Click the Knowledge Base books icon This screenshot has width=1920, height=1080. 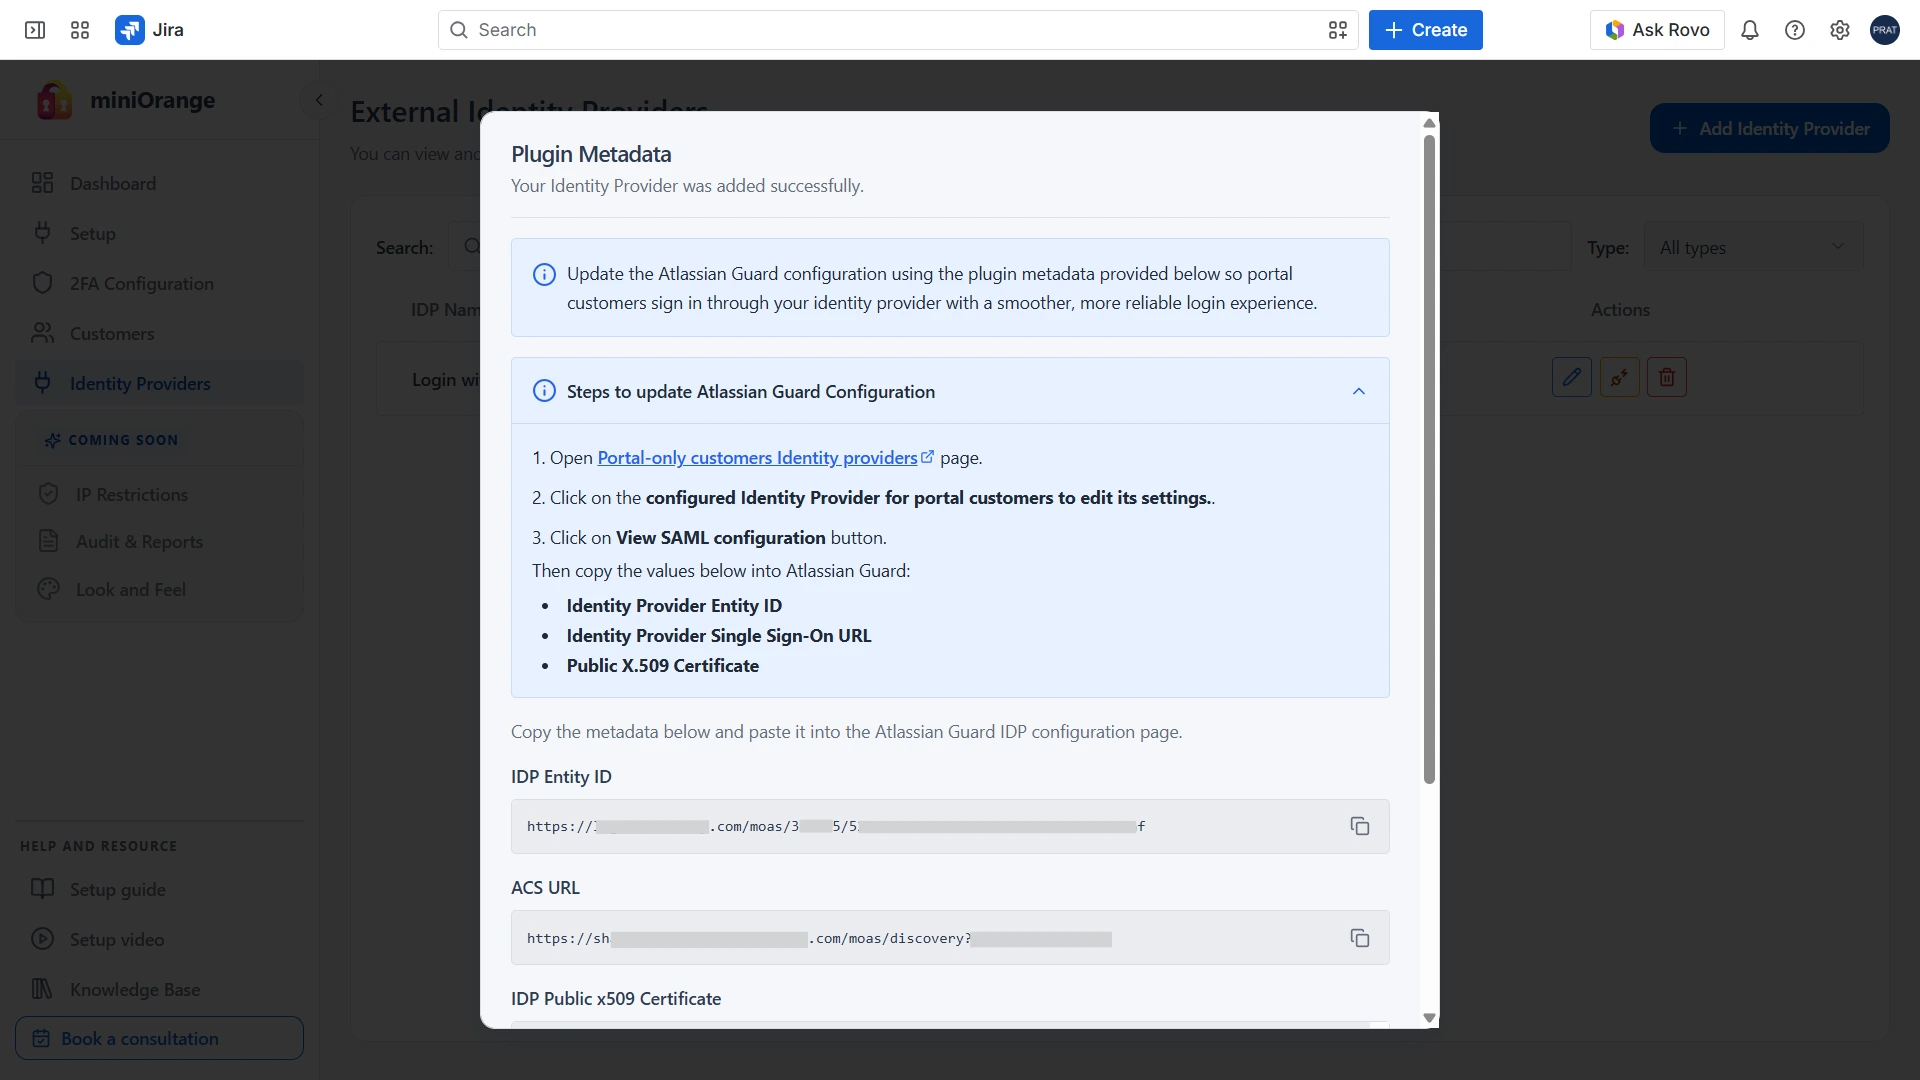pyautogui.click(x=42, y=989)
